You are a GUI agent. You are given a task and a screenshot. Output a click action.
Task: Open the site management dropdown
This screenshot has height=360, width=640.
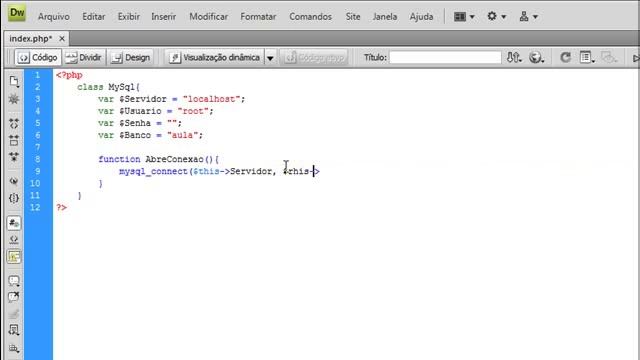click(x=528, y=17)
